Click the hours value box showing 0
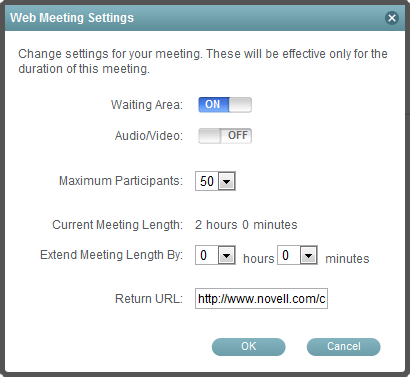The image size is (410, 377). [x=207, y=256]
